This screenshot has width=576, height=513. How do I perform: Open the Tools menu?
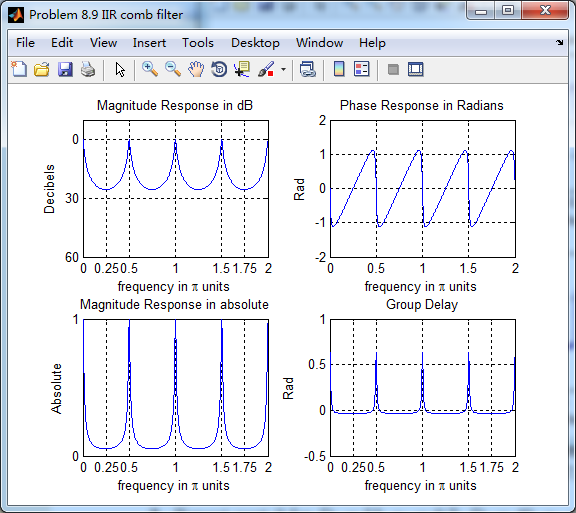(x=198, y=43)
